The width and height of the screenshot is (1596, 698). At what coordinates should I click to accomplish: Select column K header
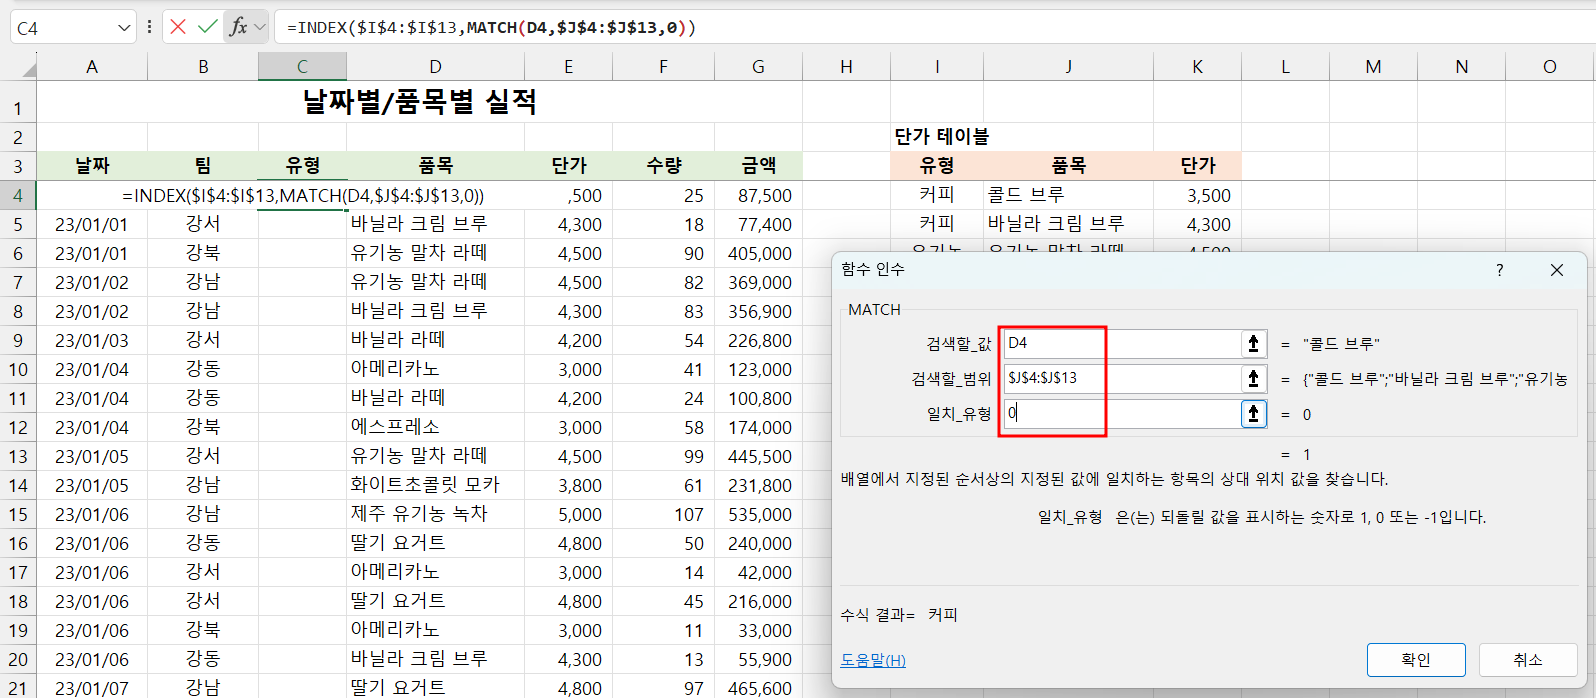[x=1197, y=67]
